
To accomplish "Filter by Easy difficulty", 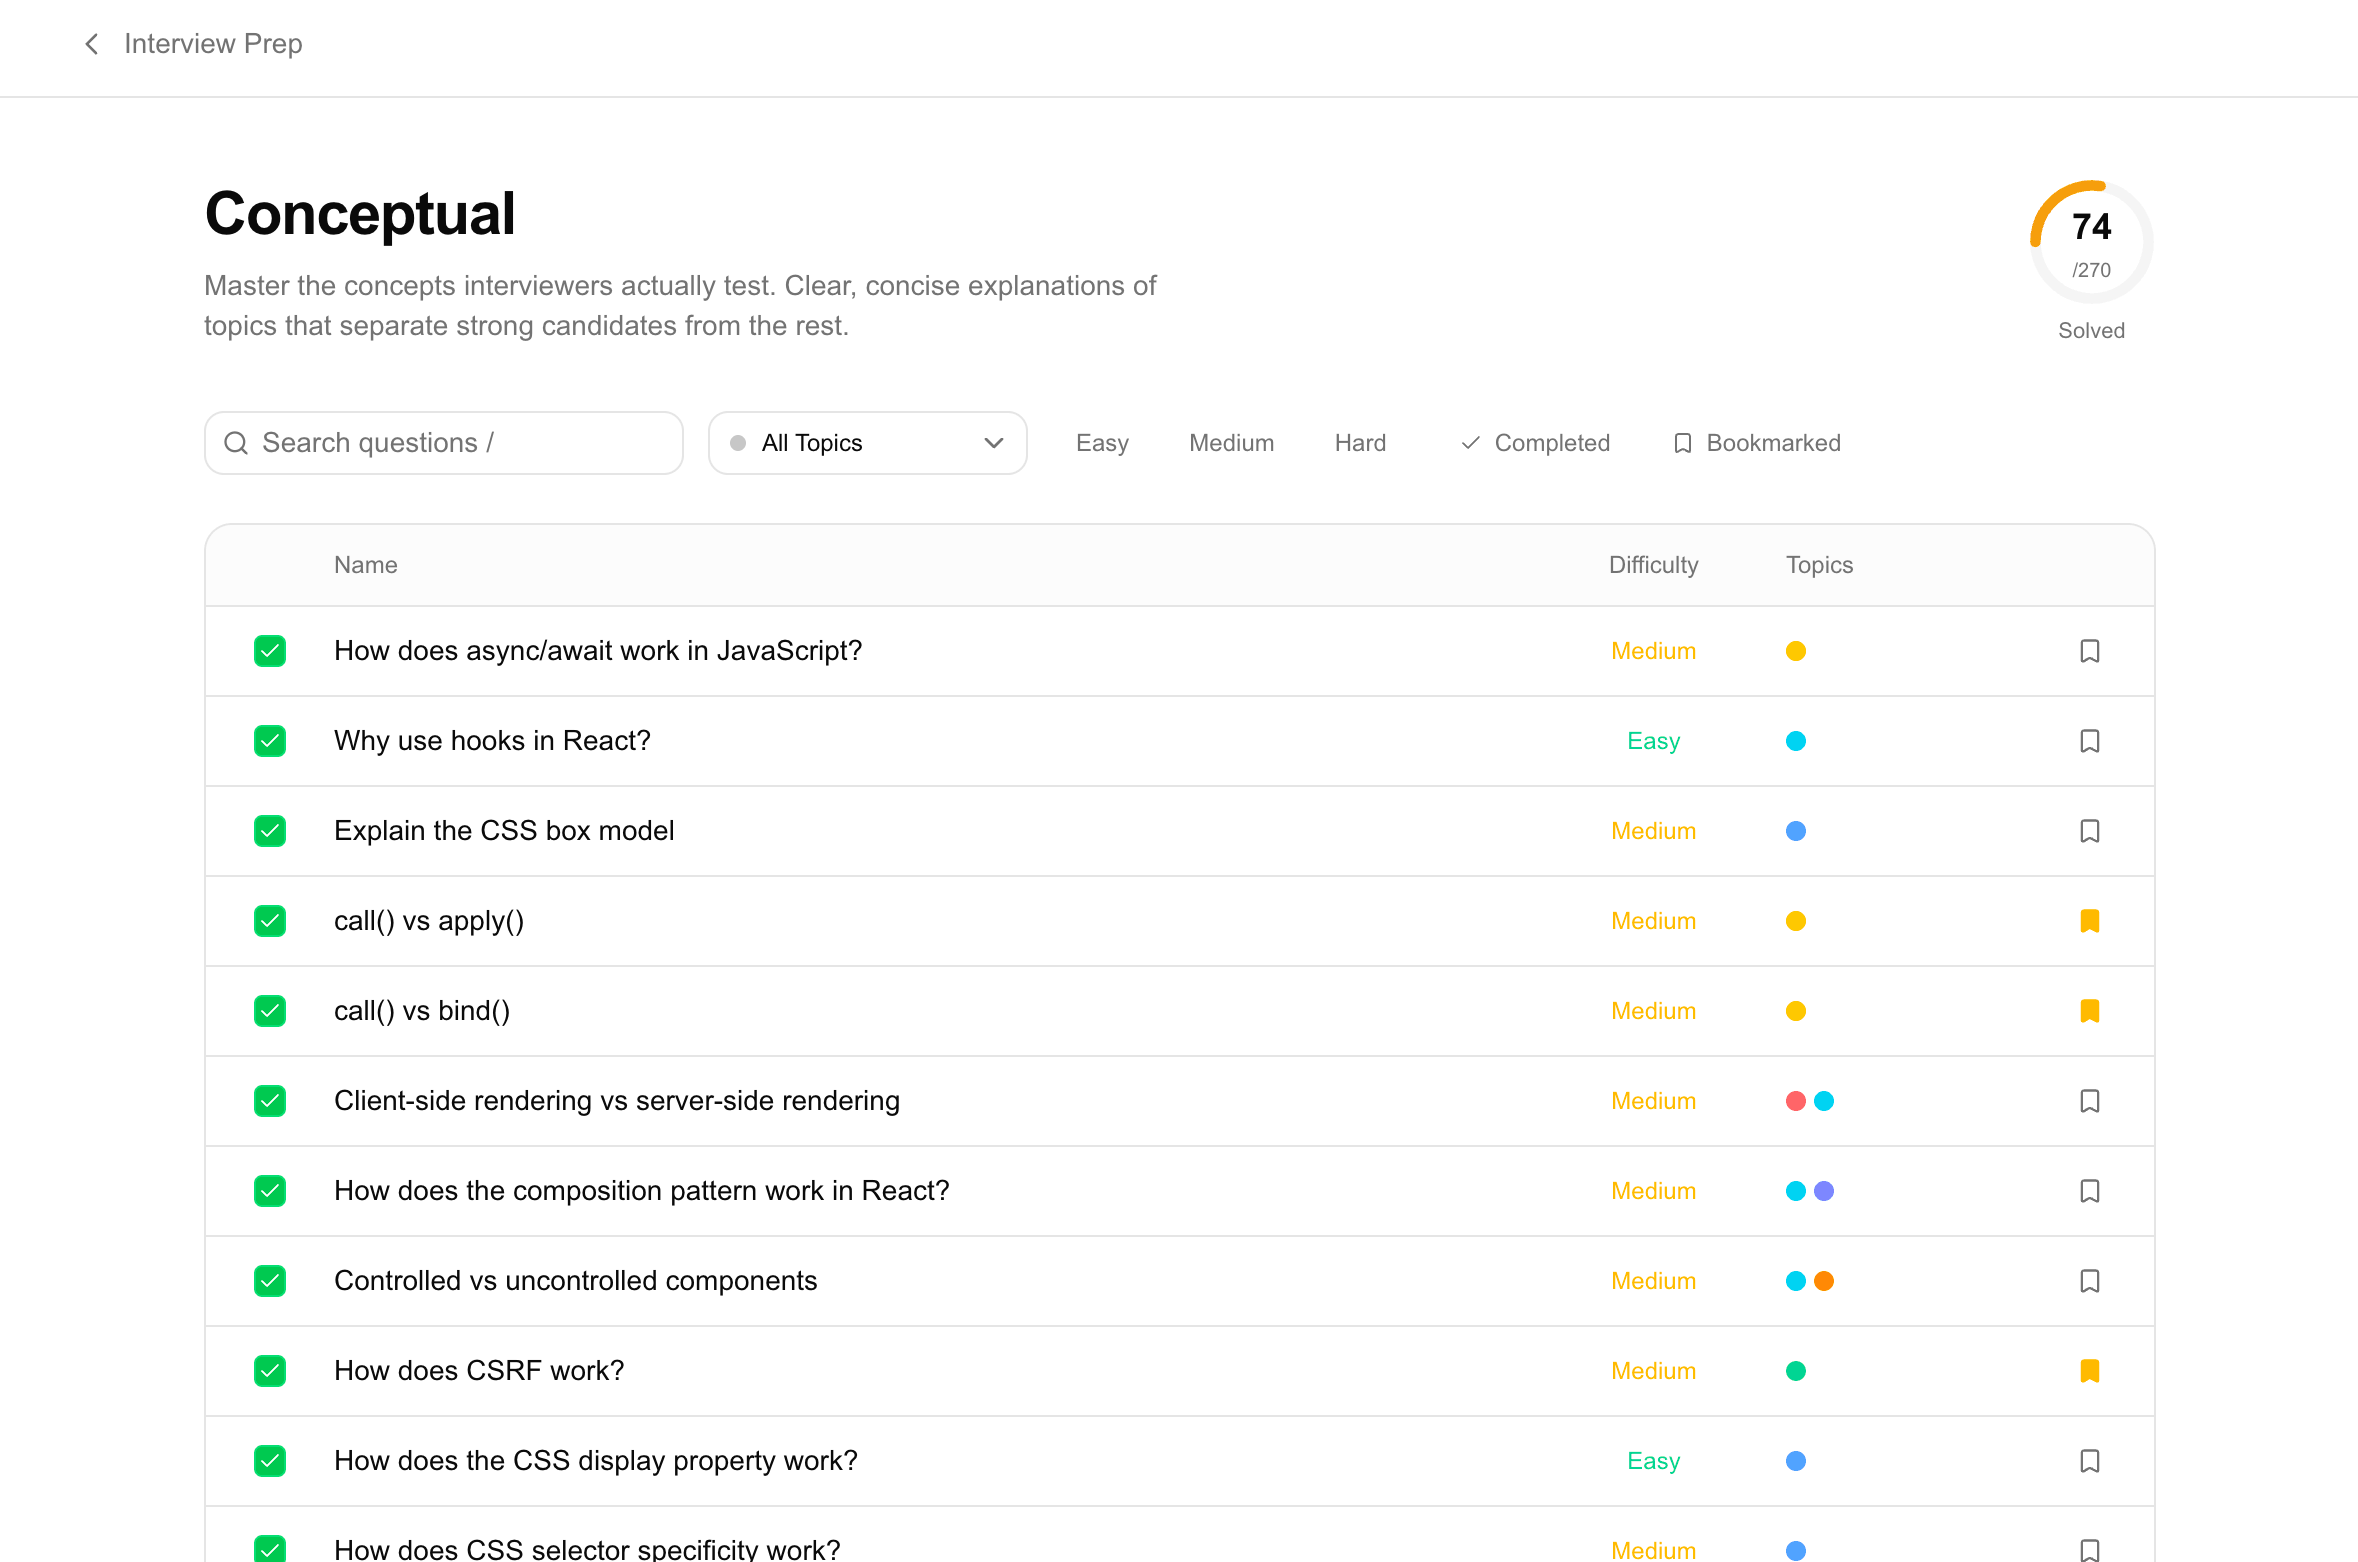I will tap(1102, 443).
